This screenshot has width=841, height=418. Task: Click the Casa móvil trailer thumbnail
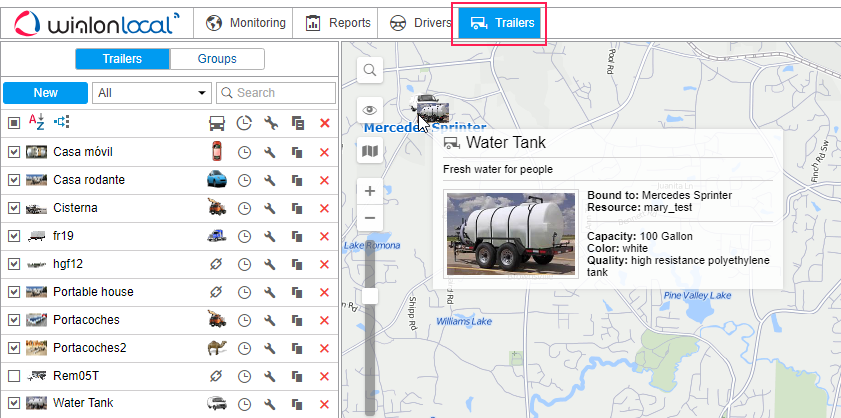(x=36, y=152)
